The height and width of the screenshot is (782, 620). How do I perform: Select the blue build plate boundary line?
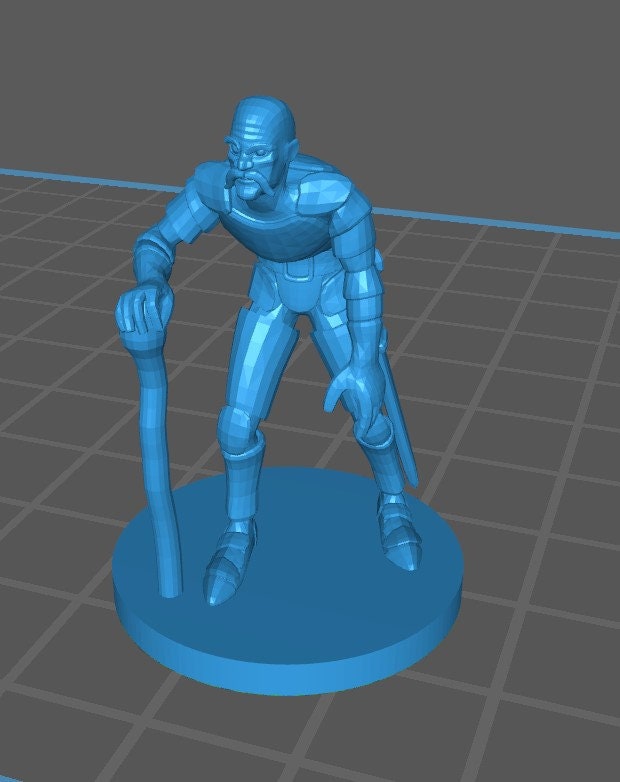[x=500, y=221]
